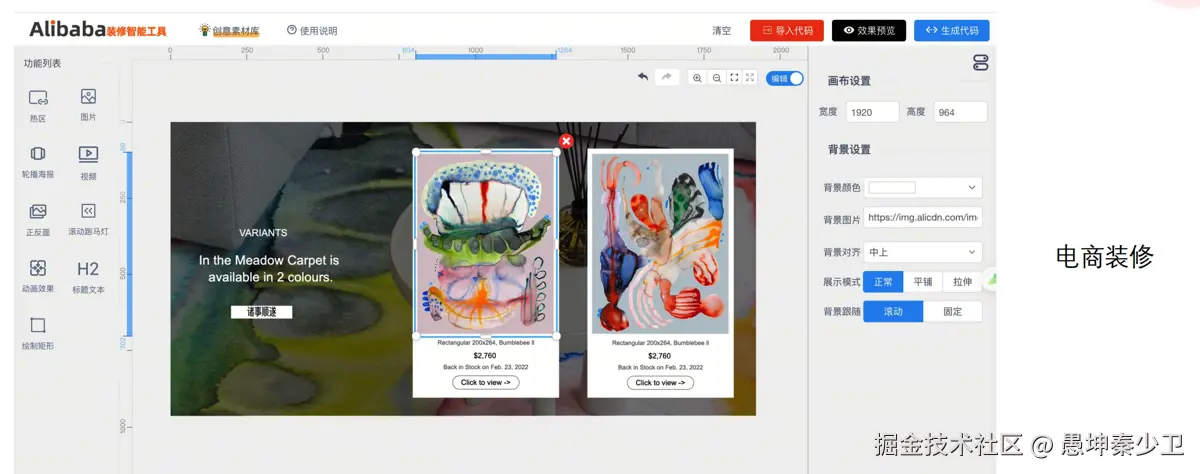
Task: Click the 清空 clear button
Action: 721,31
